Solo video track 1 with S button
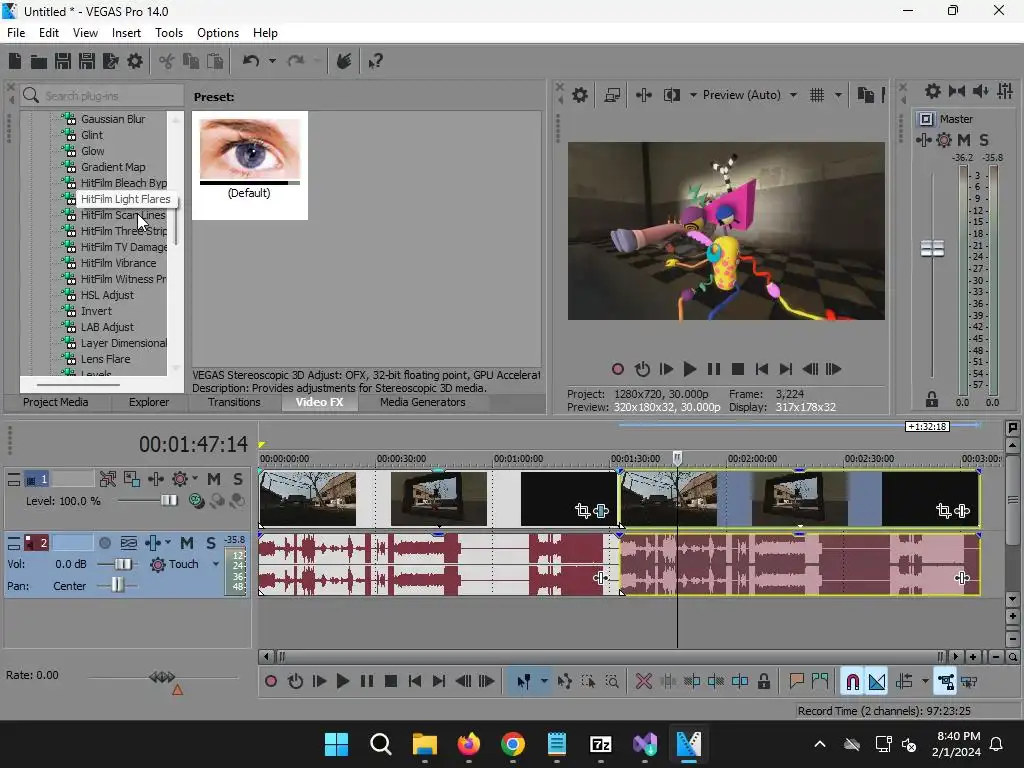Screen dimensions: 1024x768 pos(238,479)
